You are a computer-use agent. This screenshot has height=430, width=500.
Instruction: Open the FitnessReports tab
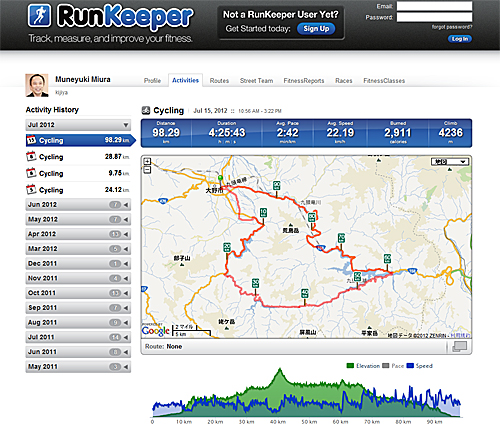tap(304, 81)
